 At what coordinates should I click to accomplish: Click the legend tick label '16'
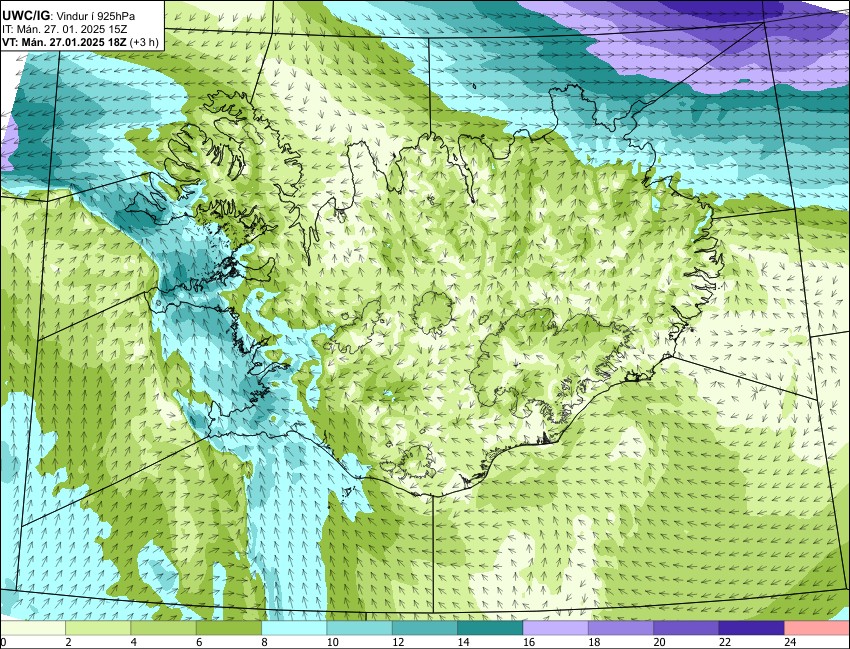[x=529, y=642]
